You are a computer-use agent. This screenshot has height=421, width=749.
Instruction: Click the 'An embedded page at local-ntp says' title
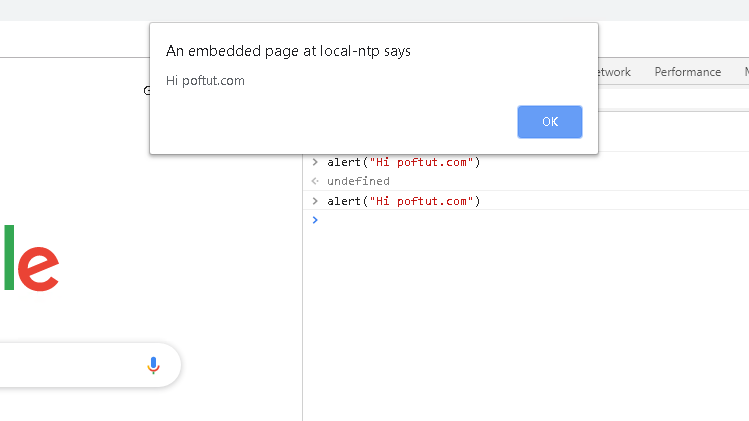click(x=288, y=51)
